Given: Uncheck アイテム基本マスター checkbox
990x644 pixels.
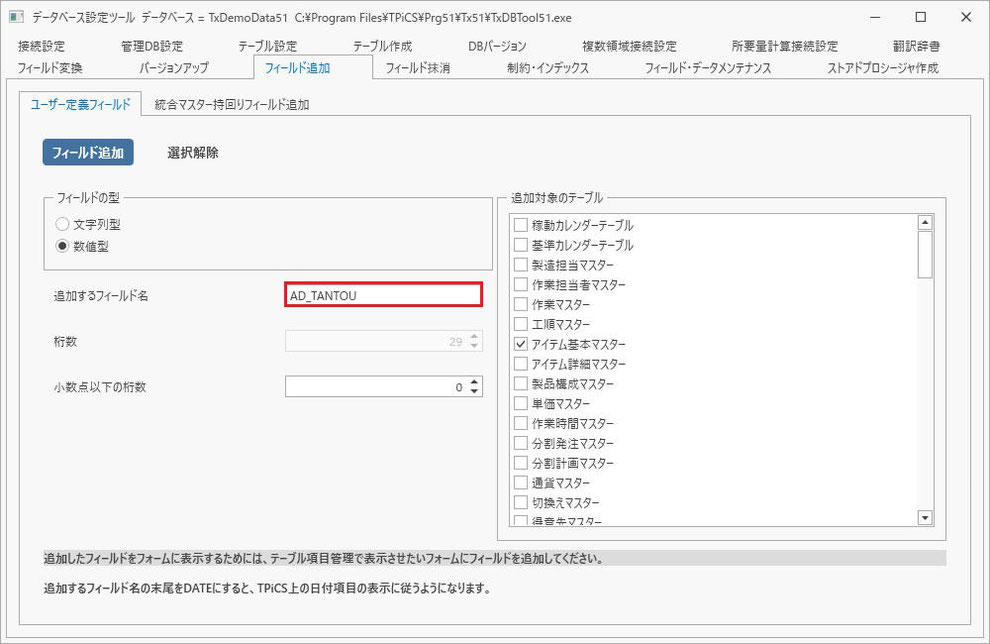Looking at the screenshot, I should [521, 344].
